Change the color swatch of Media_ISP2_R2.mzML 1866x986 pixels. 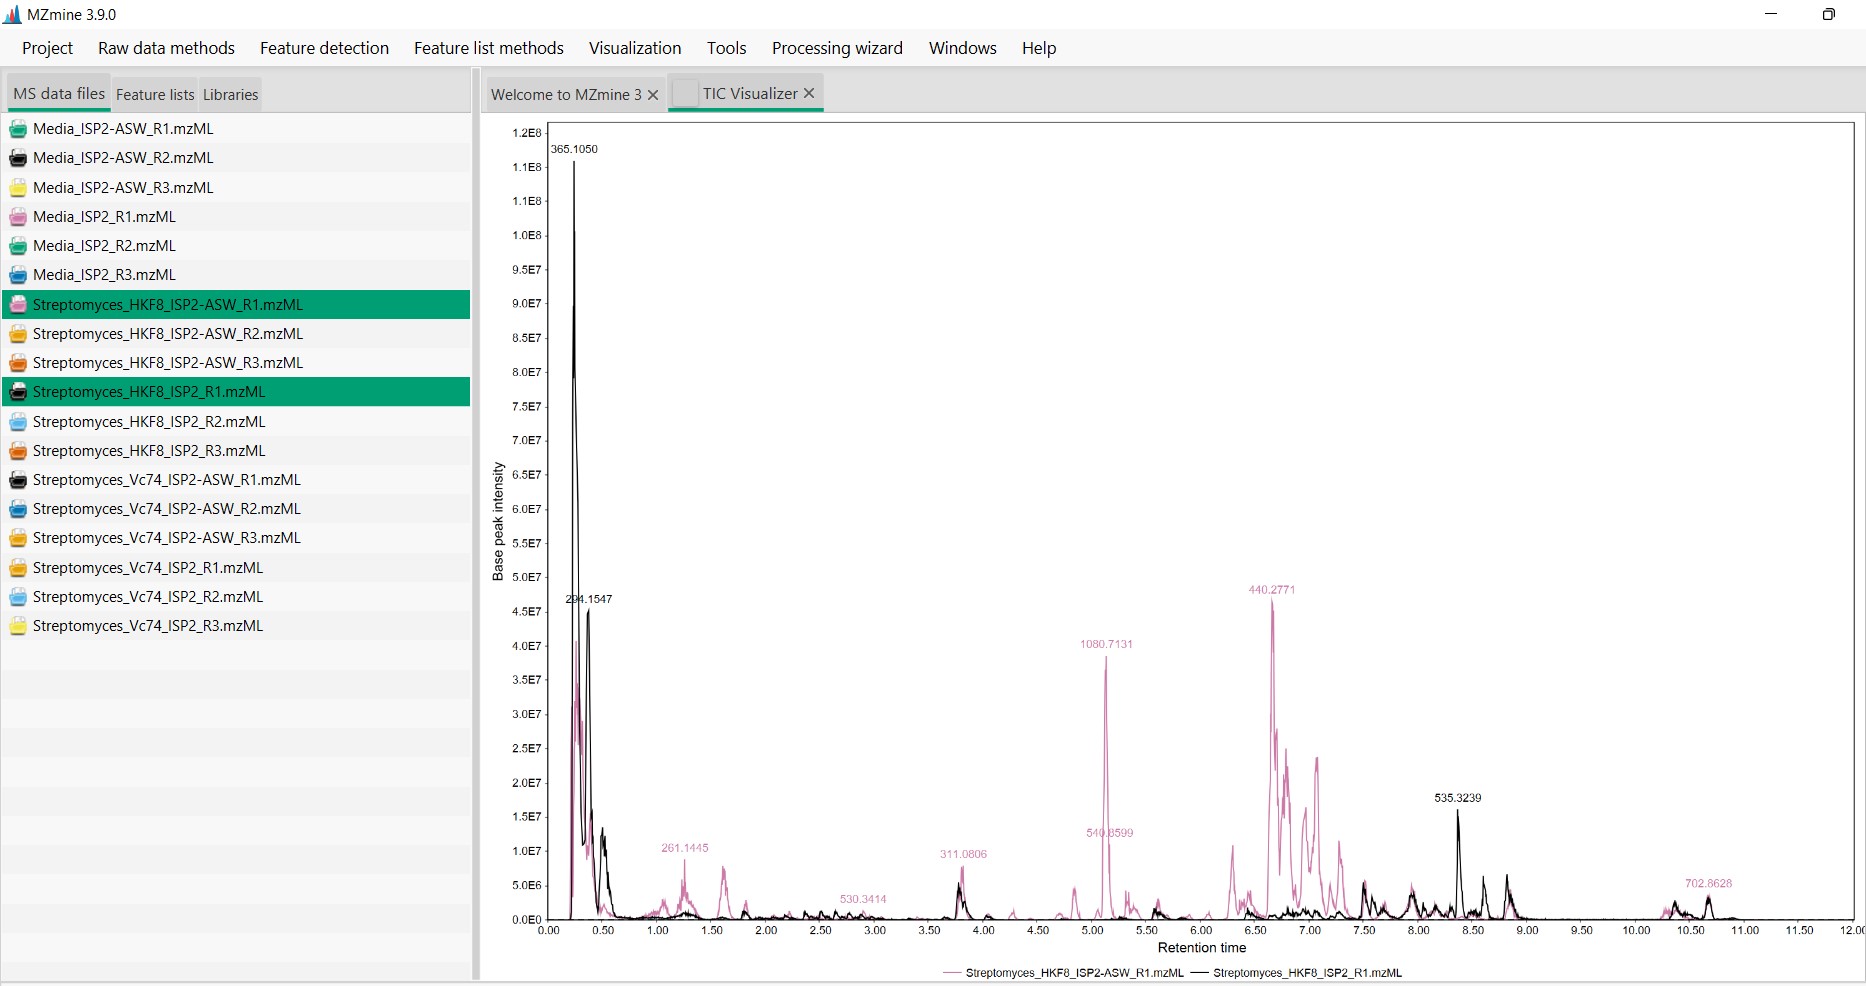[17, 245]
